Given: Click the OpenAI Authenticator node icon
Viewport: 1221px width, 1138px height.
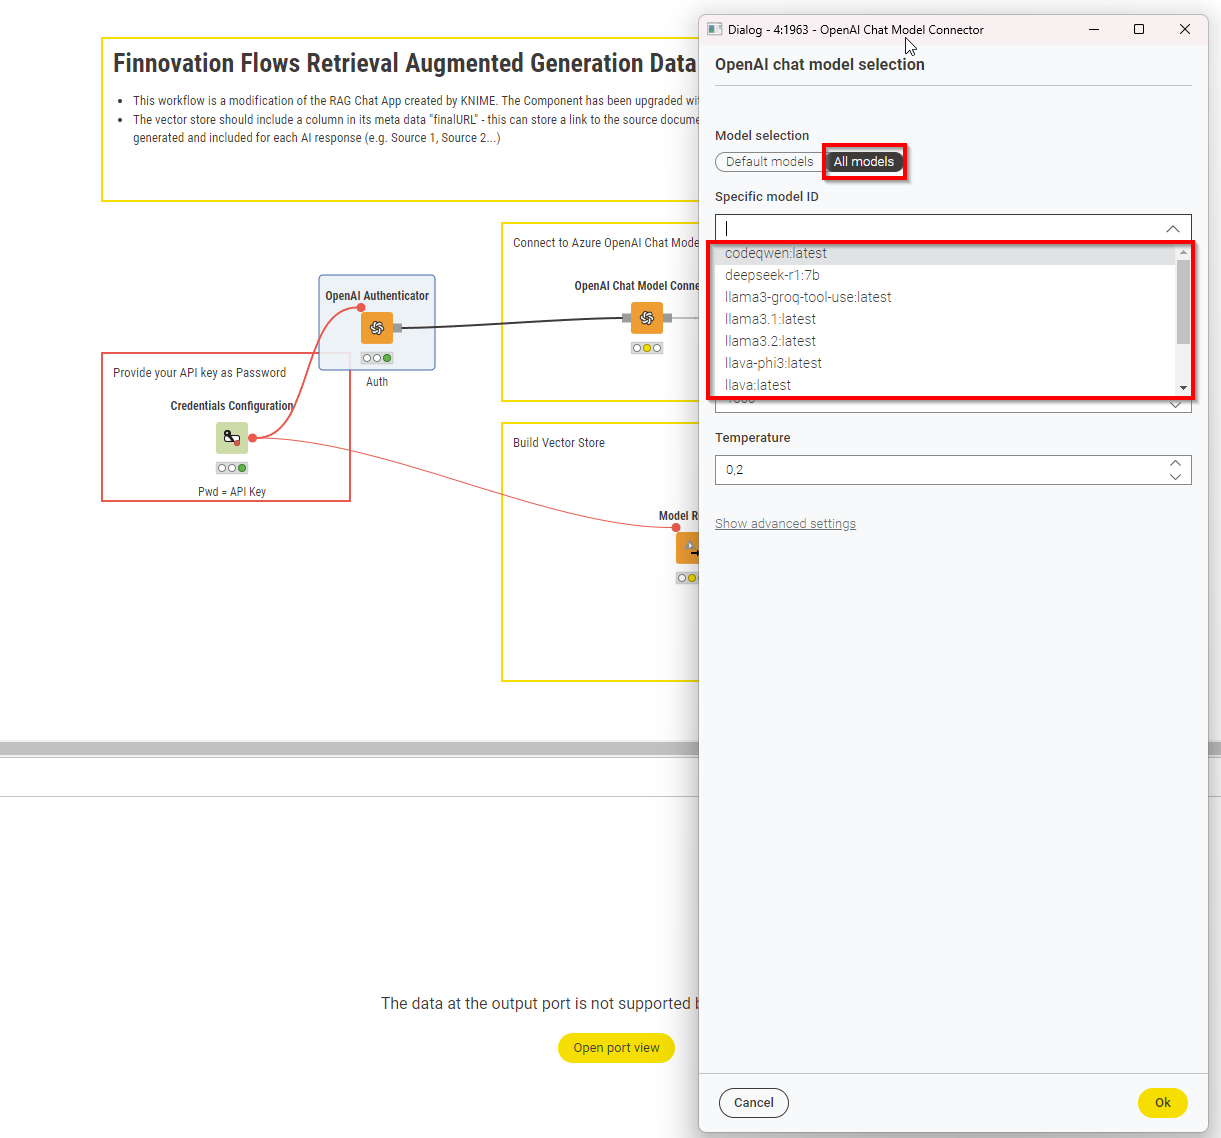Looking at the screenshot, I should point(377,328).
